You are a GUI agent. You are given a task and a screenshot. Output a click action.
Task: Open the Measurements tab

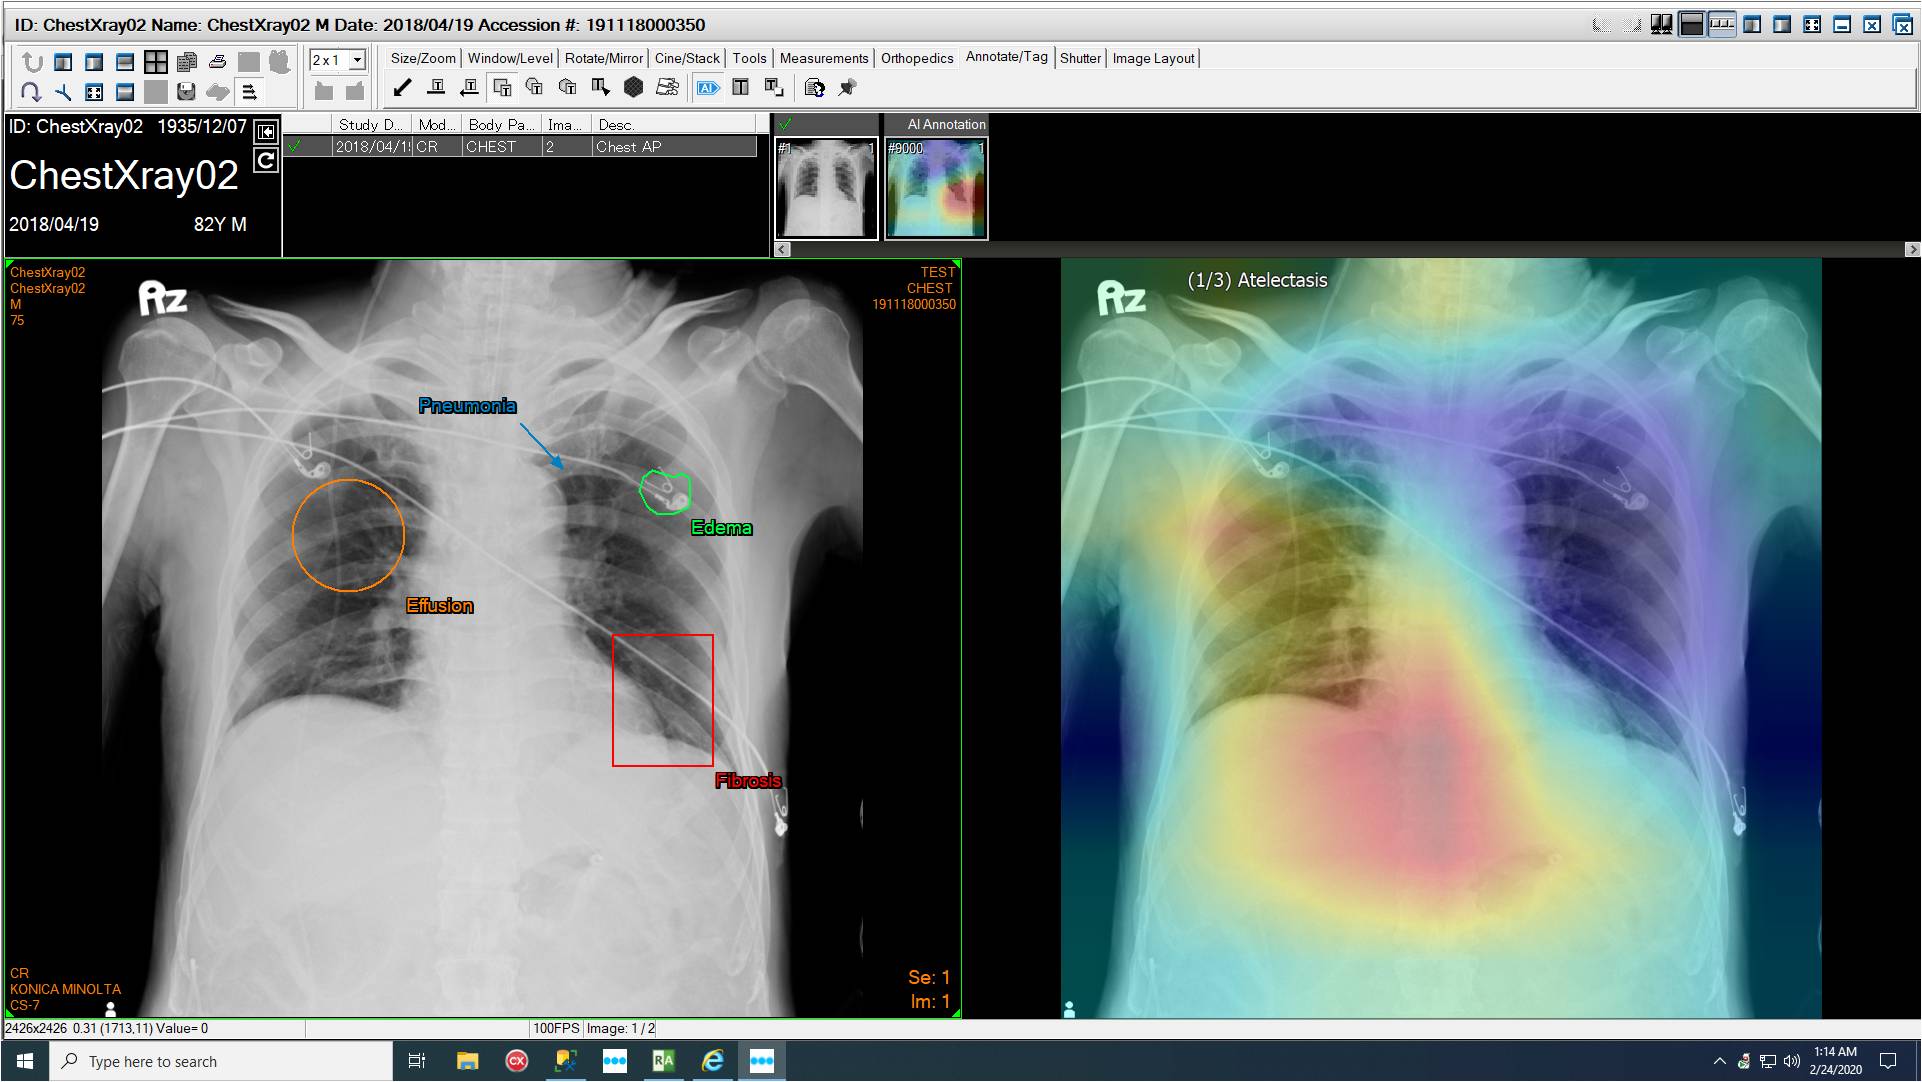pyautogui.click(x=823, y=58)
